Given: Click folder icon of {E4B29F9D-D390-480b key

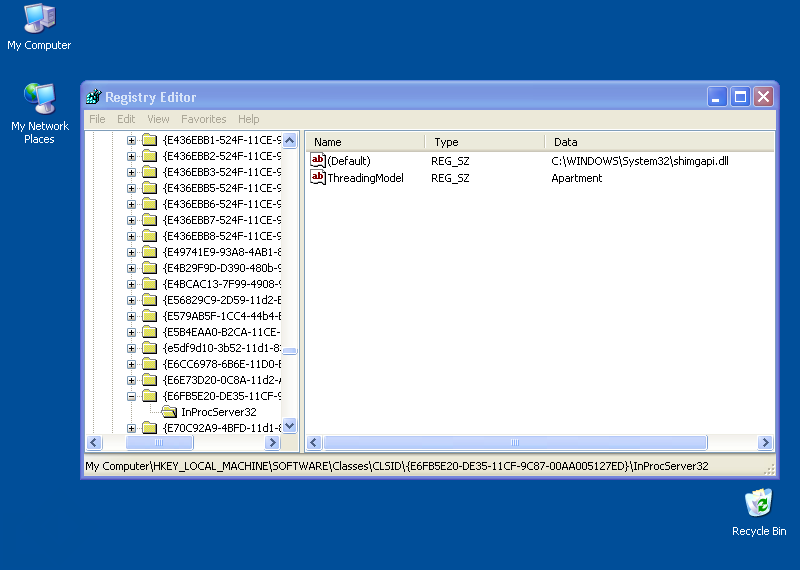Looking at the screenshot, I should click(149, 268).
